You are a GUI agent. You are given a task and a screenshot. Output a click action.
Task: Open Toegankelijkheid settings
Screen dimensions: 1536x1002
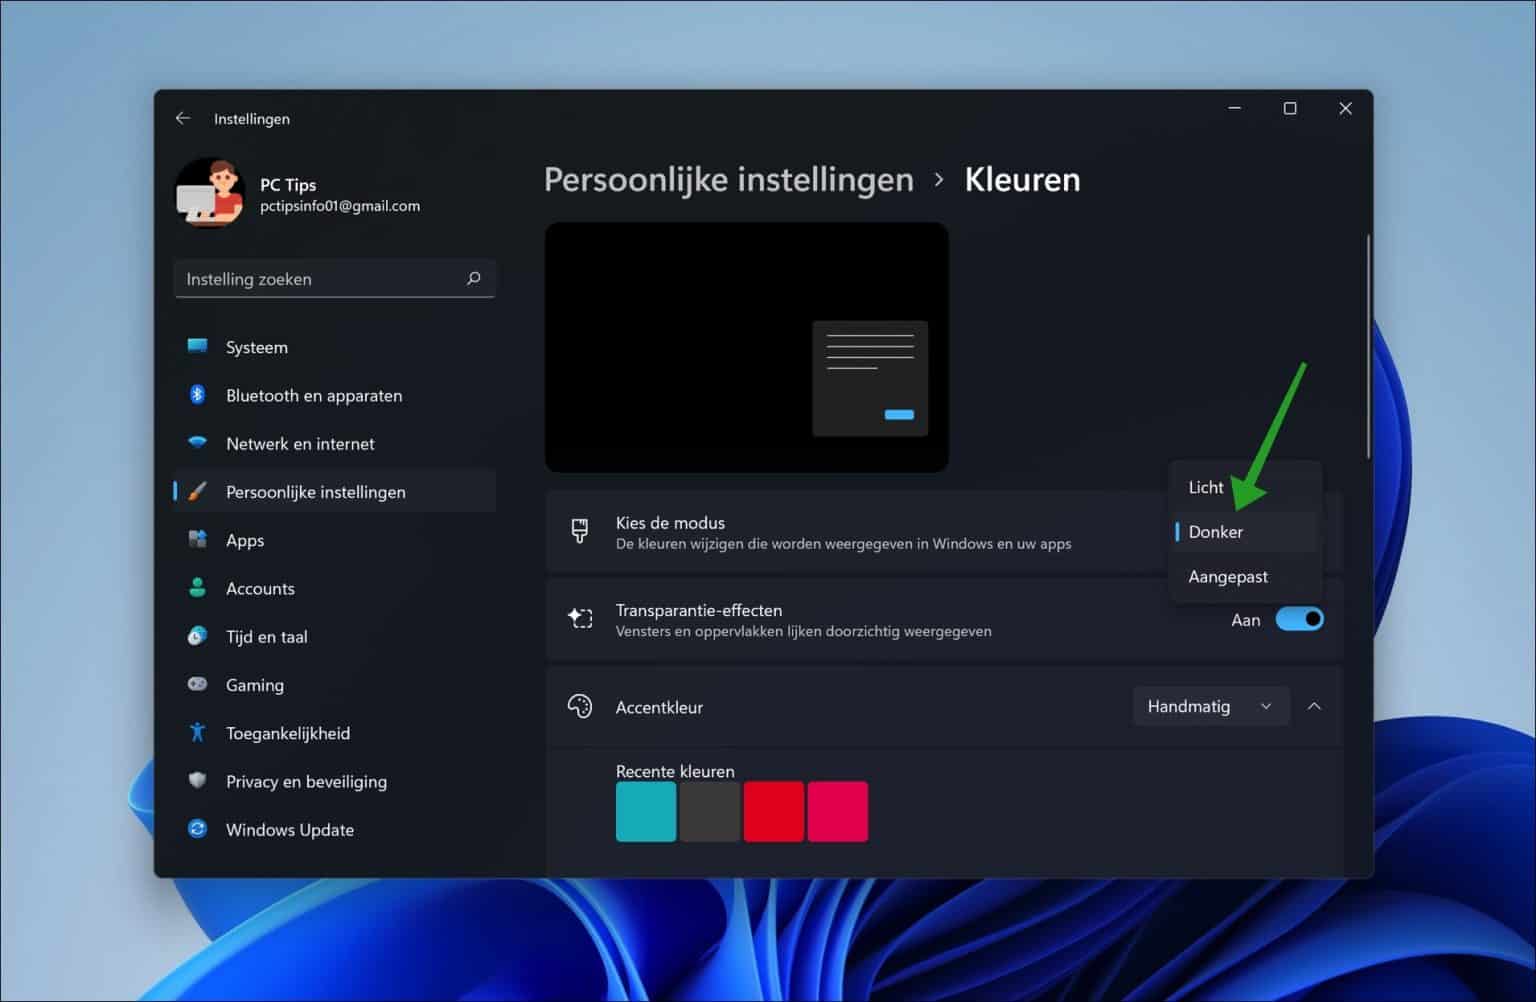click(x=199, y=733)
